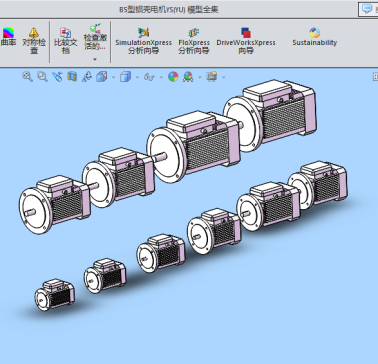Open the Sustainability tool
The height and width of the screenshot is (364, 378).
[x=315, y=37]
